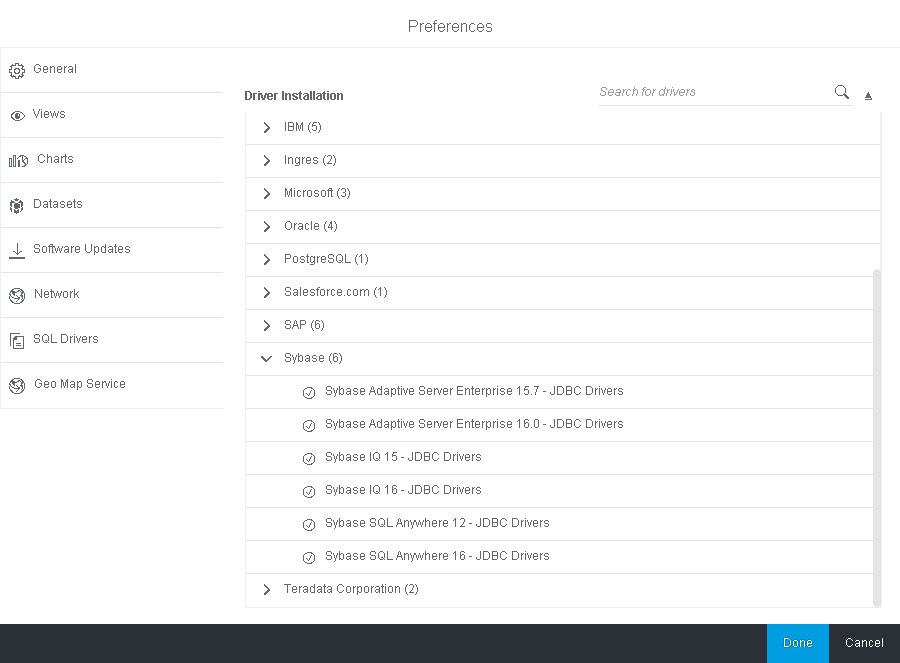The image size is (900, 663).
Task: Click the Software Updates download icon
Action: click(17, 250)
